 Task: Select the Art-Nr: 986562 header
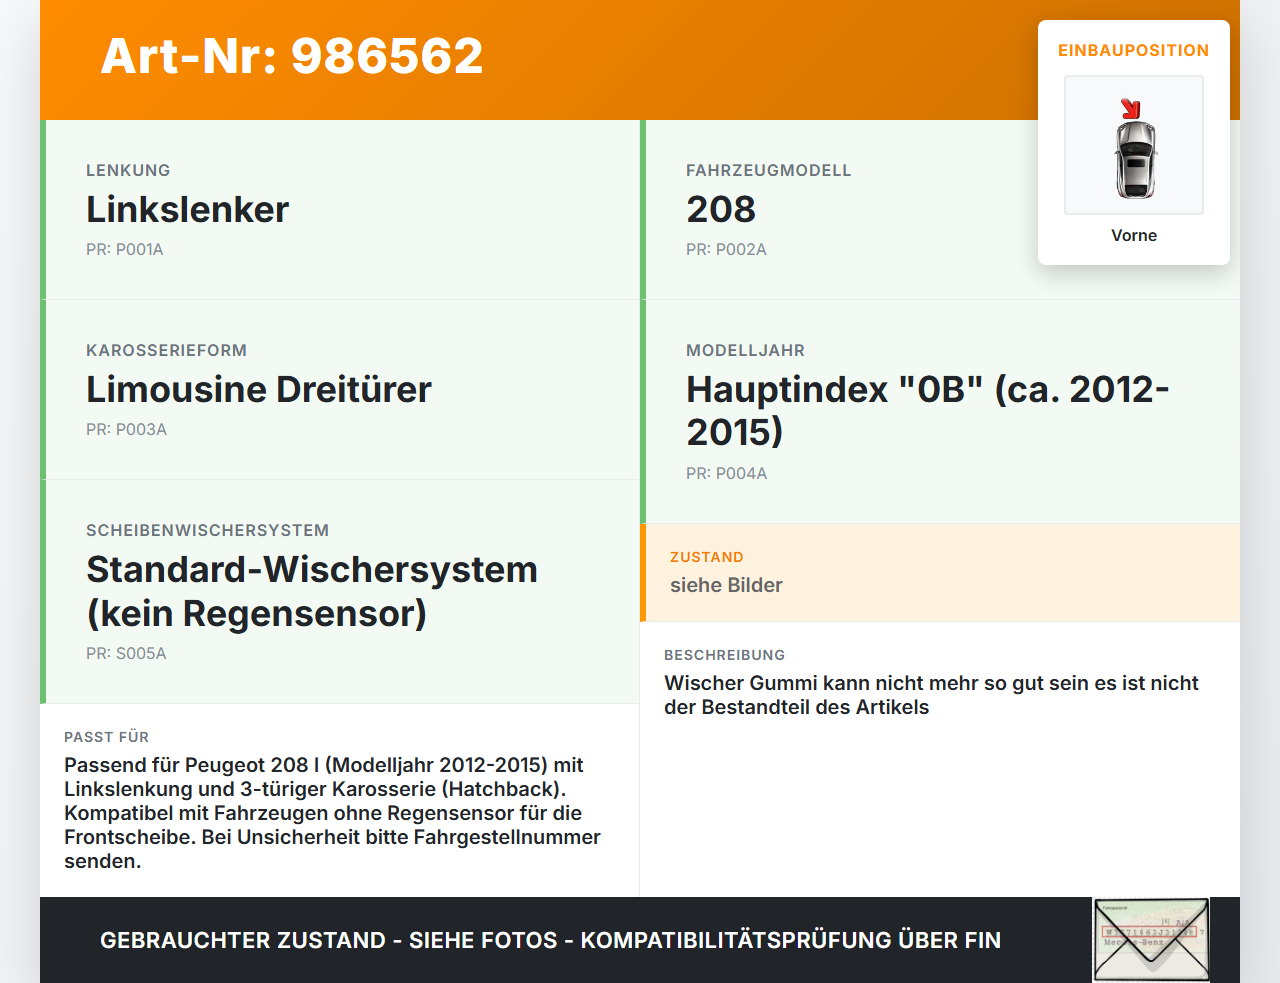pyautogui.click(x=292, y=56)
